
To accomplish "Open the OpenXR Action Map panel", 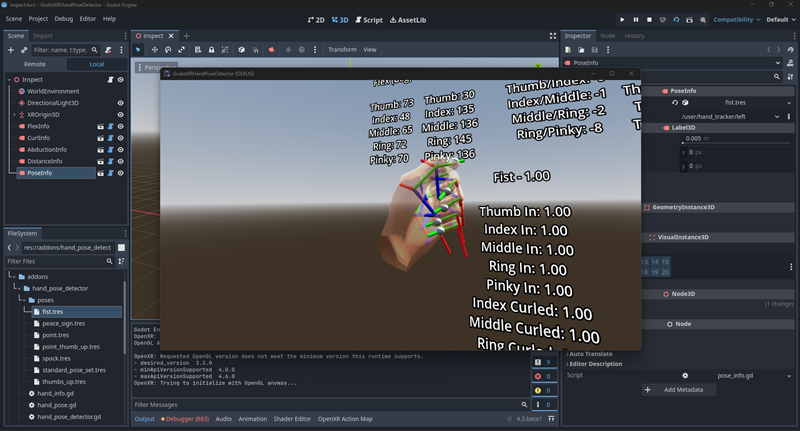I will coord(345,419).
